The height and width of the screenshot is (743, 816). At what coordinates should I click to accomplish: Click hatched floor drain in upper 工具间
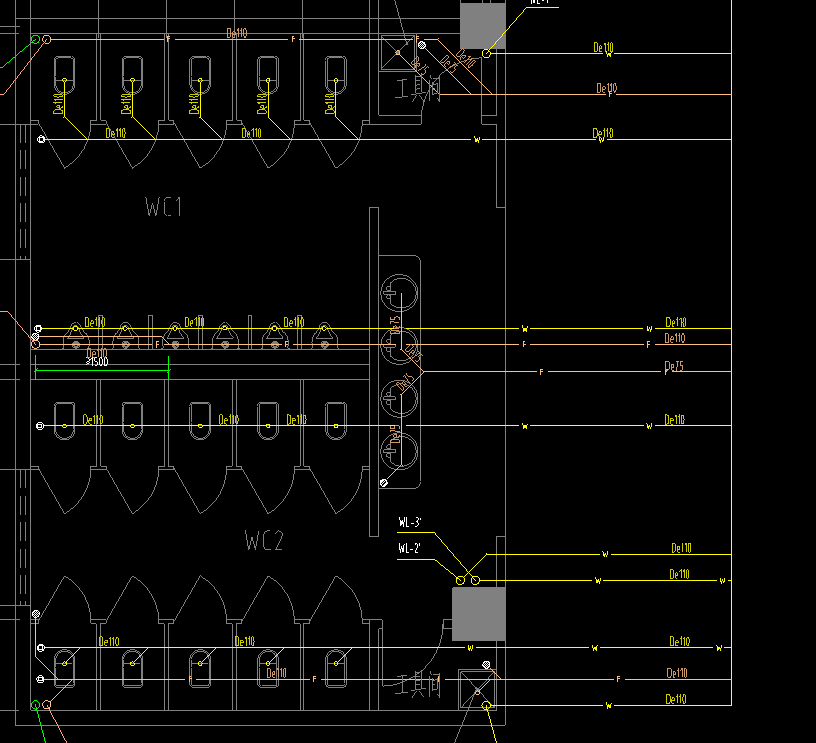[422, 45]
